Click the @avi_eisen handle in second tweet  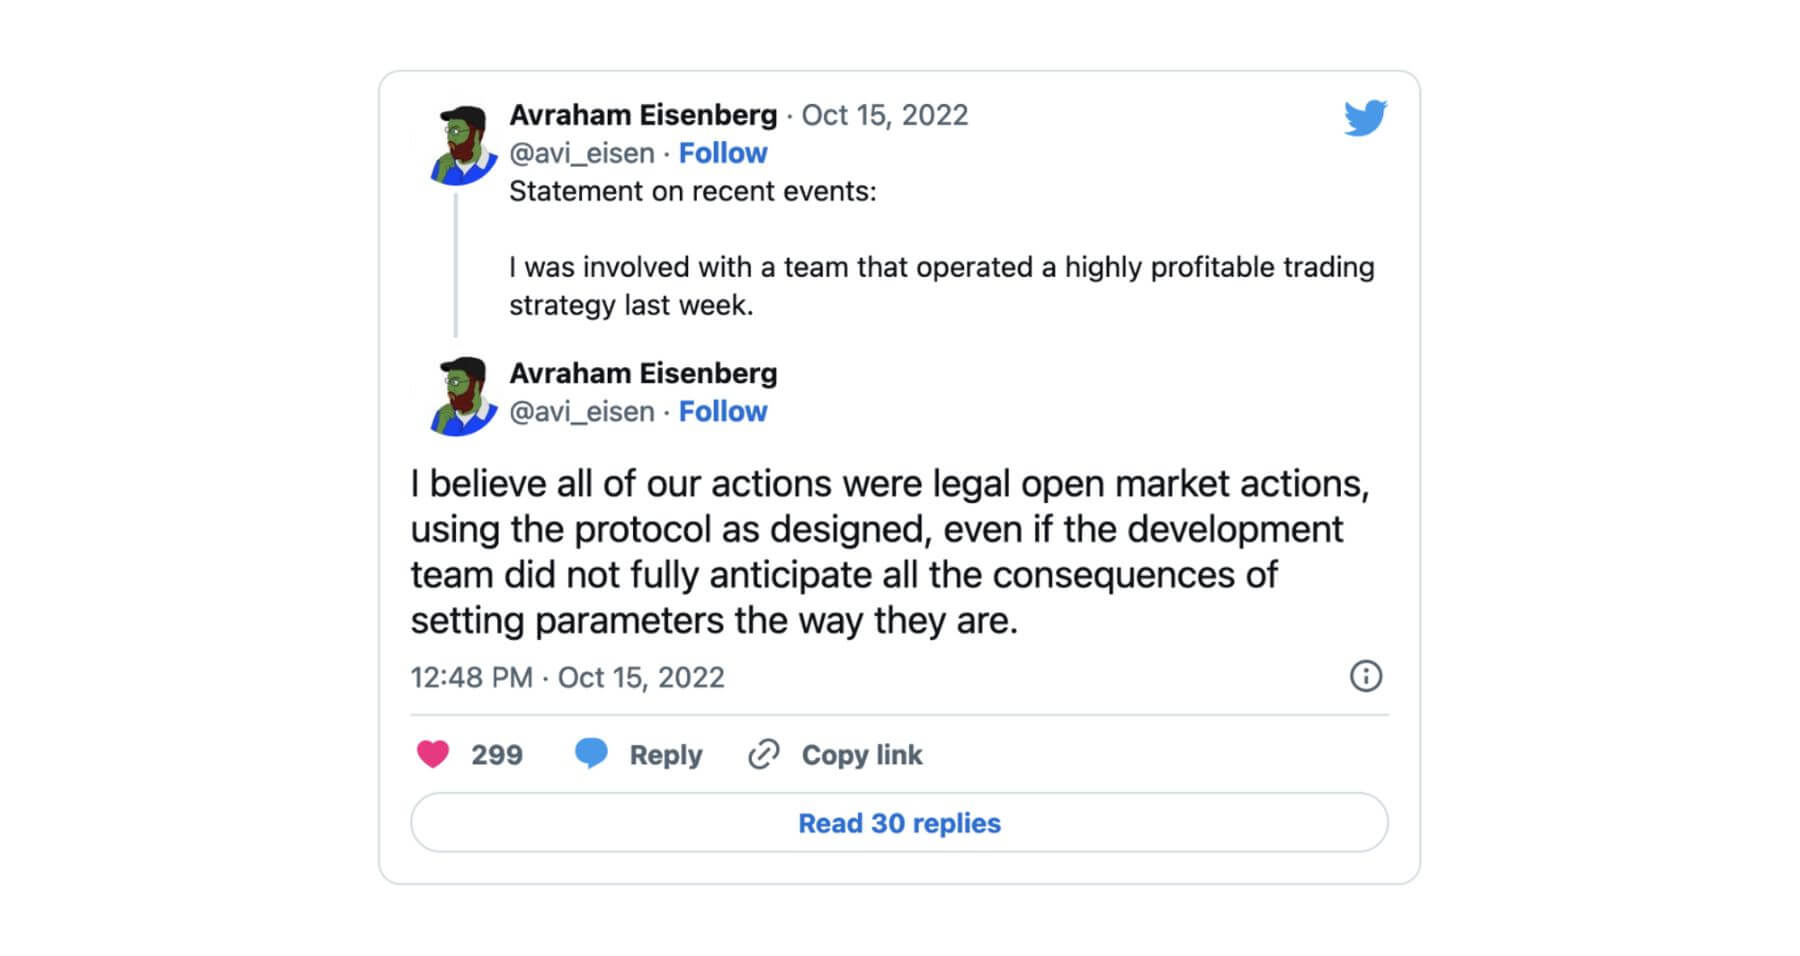(582, 411)
